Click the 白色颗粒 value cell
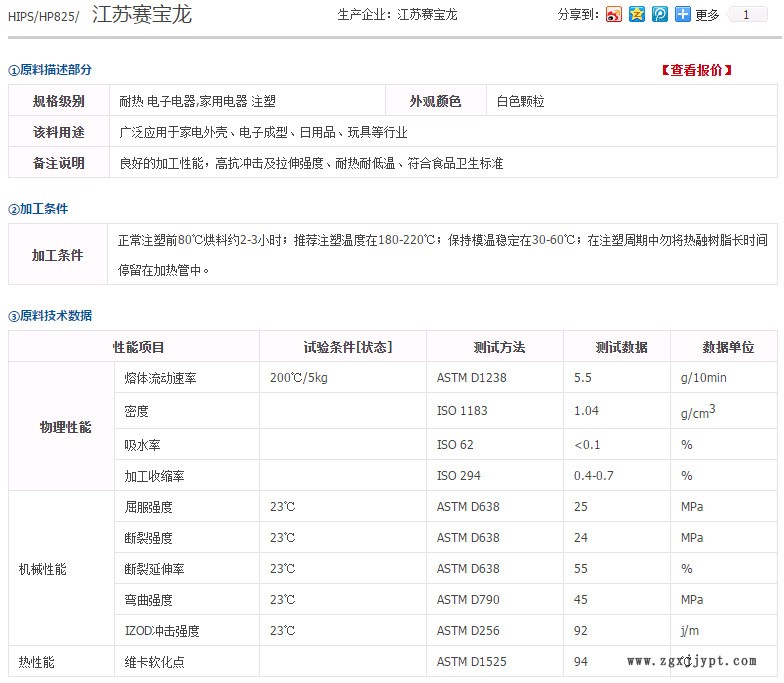Screen dimensions: 784x683 point(632,101)
